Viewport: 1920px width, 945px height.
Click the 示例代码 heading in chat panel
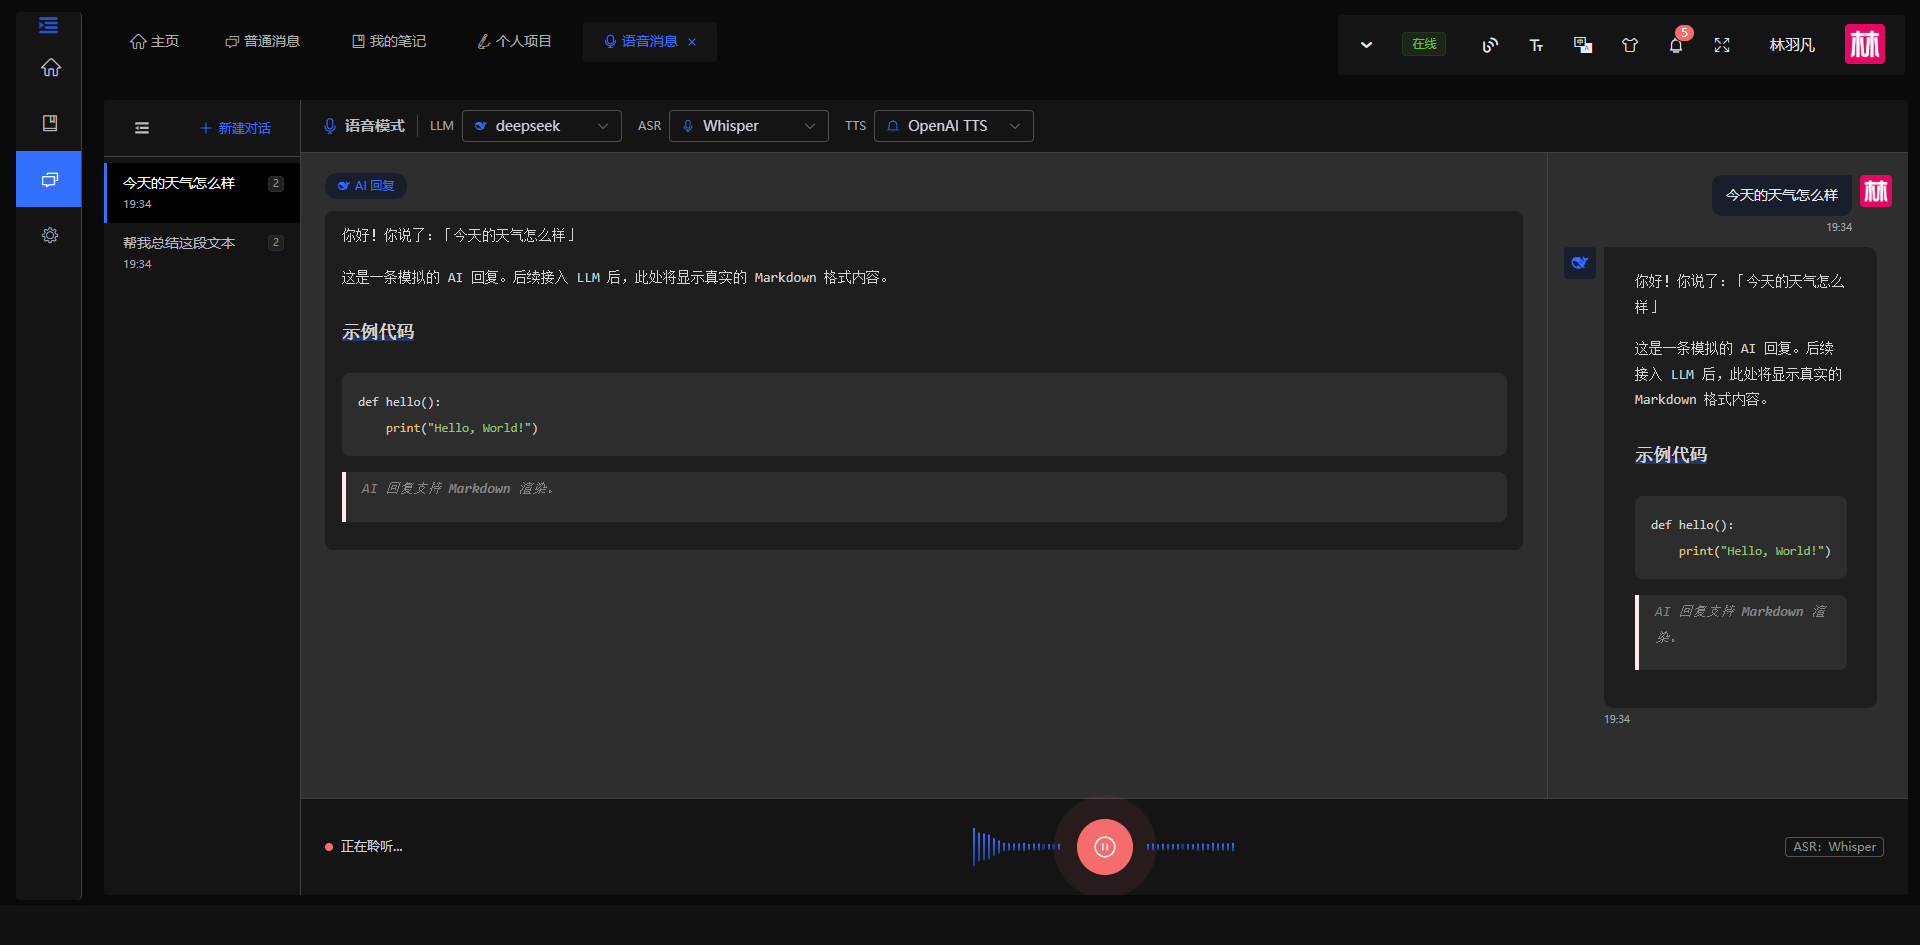pyautogui.click(x=1671, y=455)
